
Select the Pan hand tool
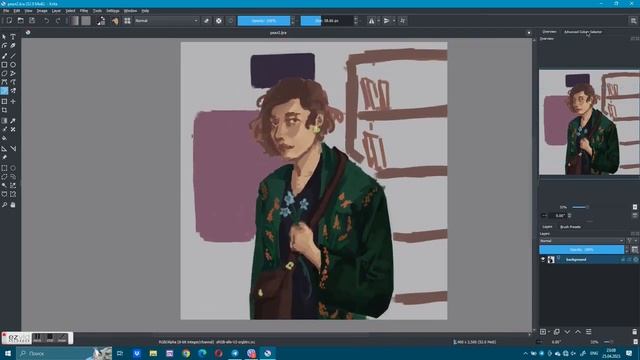click(13, 205)
